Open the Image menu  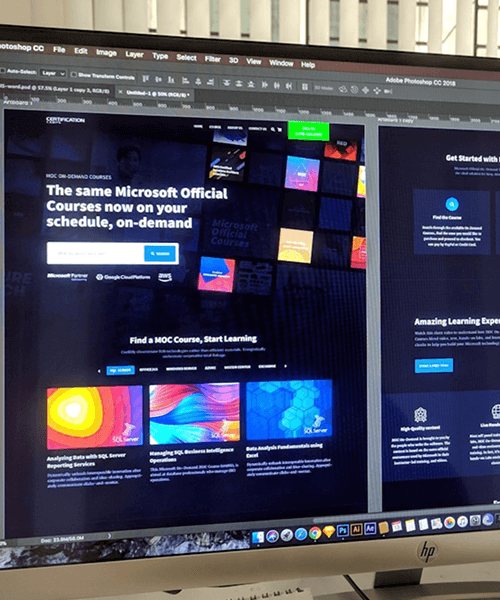click(x=106, y=52)
